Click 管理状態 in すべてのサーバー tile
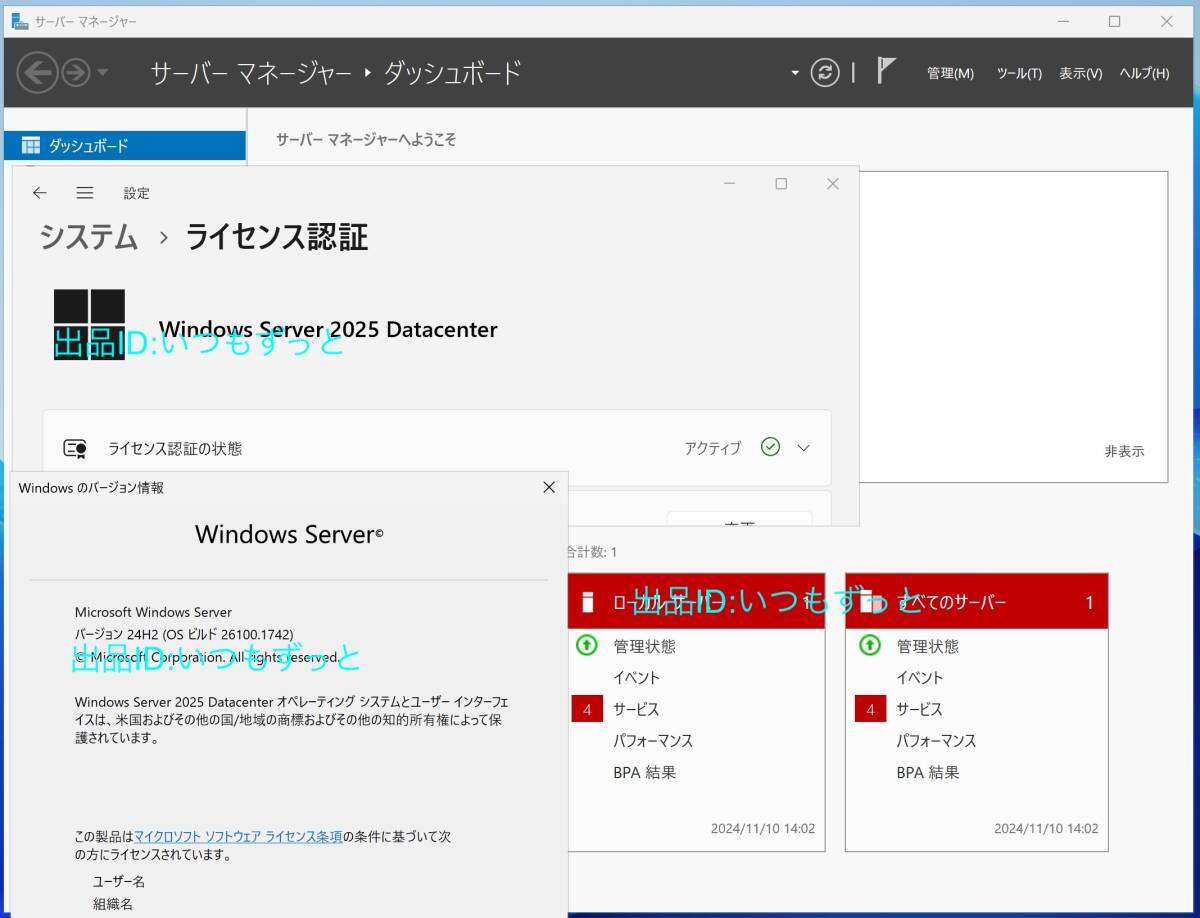Screen dimensions: 1200x918 [927, 646]
